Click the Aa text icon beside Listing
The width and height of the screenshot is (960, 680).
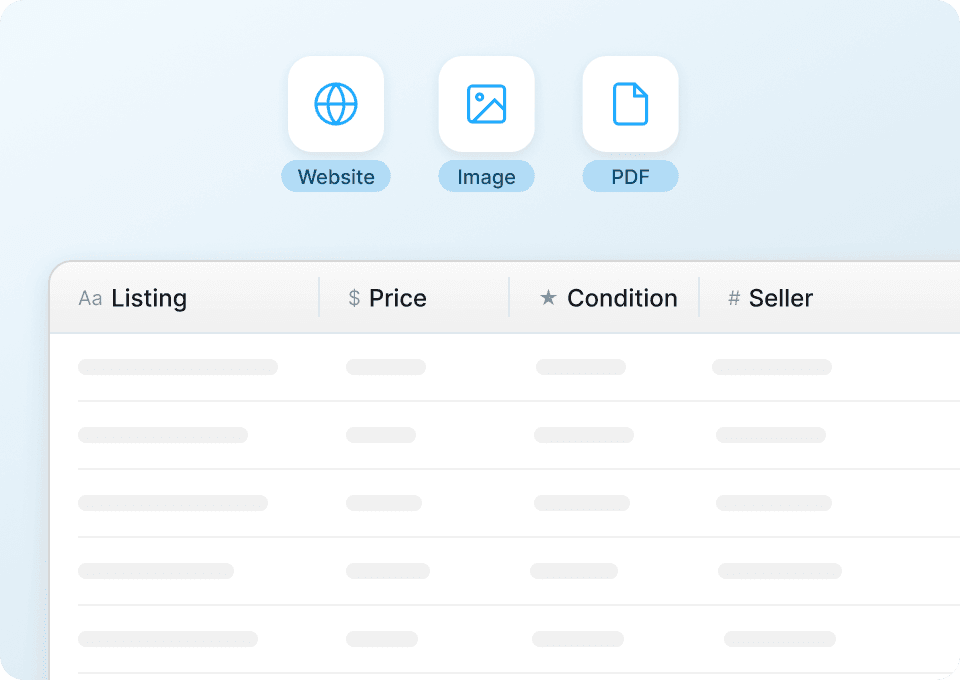[x=89, y=298]
